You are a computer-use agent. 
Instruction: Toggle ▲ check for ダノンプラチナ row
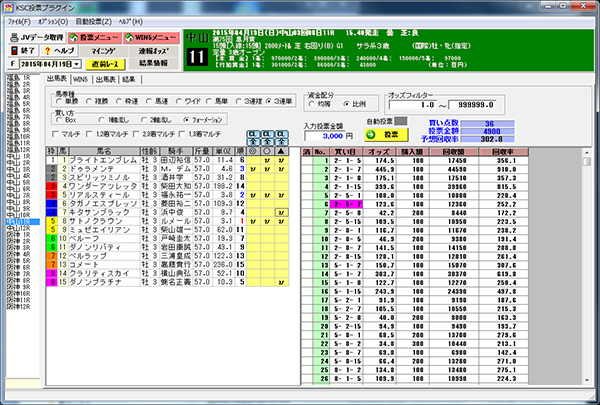point(281,283)
